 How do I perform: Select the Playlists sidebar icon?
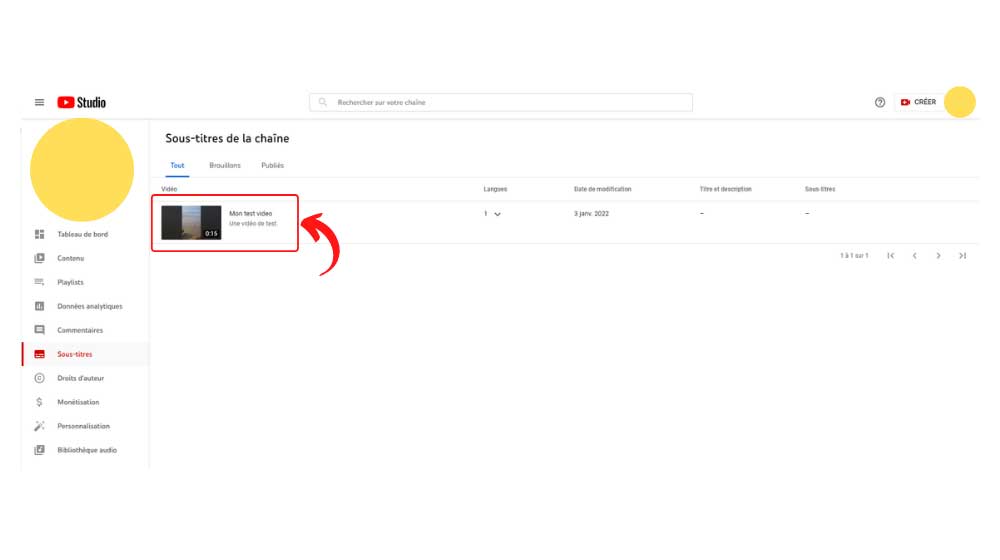[40, 282]
